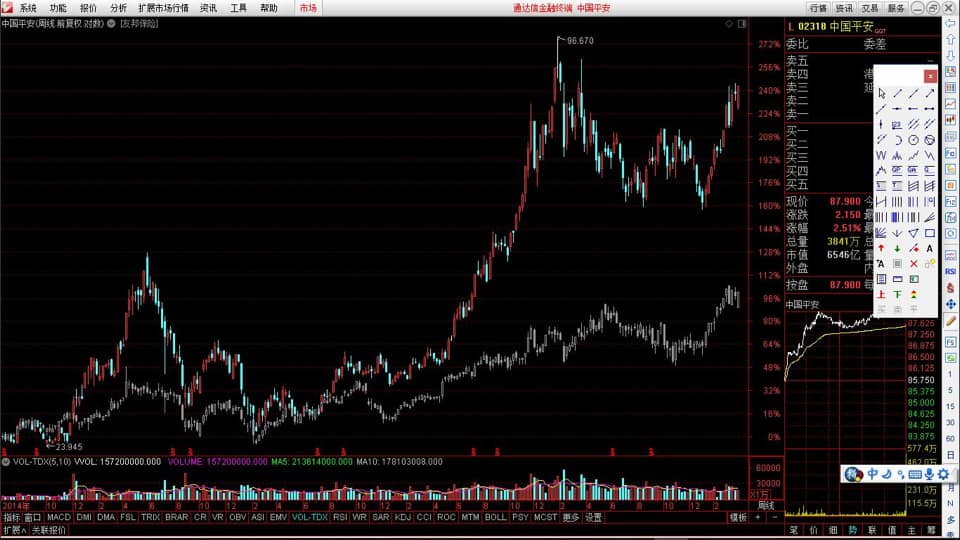Select the 势 tab under the quote panel

pos(852,530)
